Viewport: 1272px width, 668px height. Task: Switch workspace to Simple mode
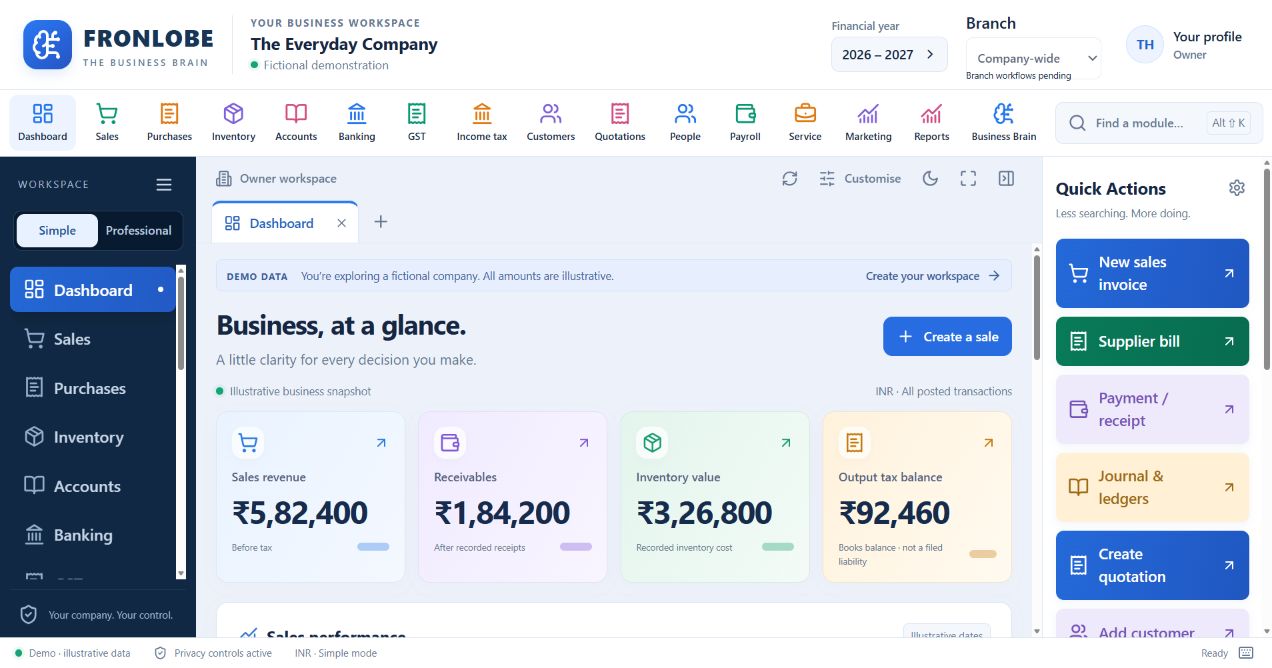(x=57, y=230)
